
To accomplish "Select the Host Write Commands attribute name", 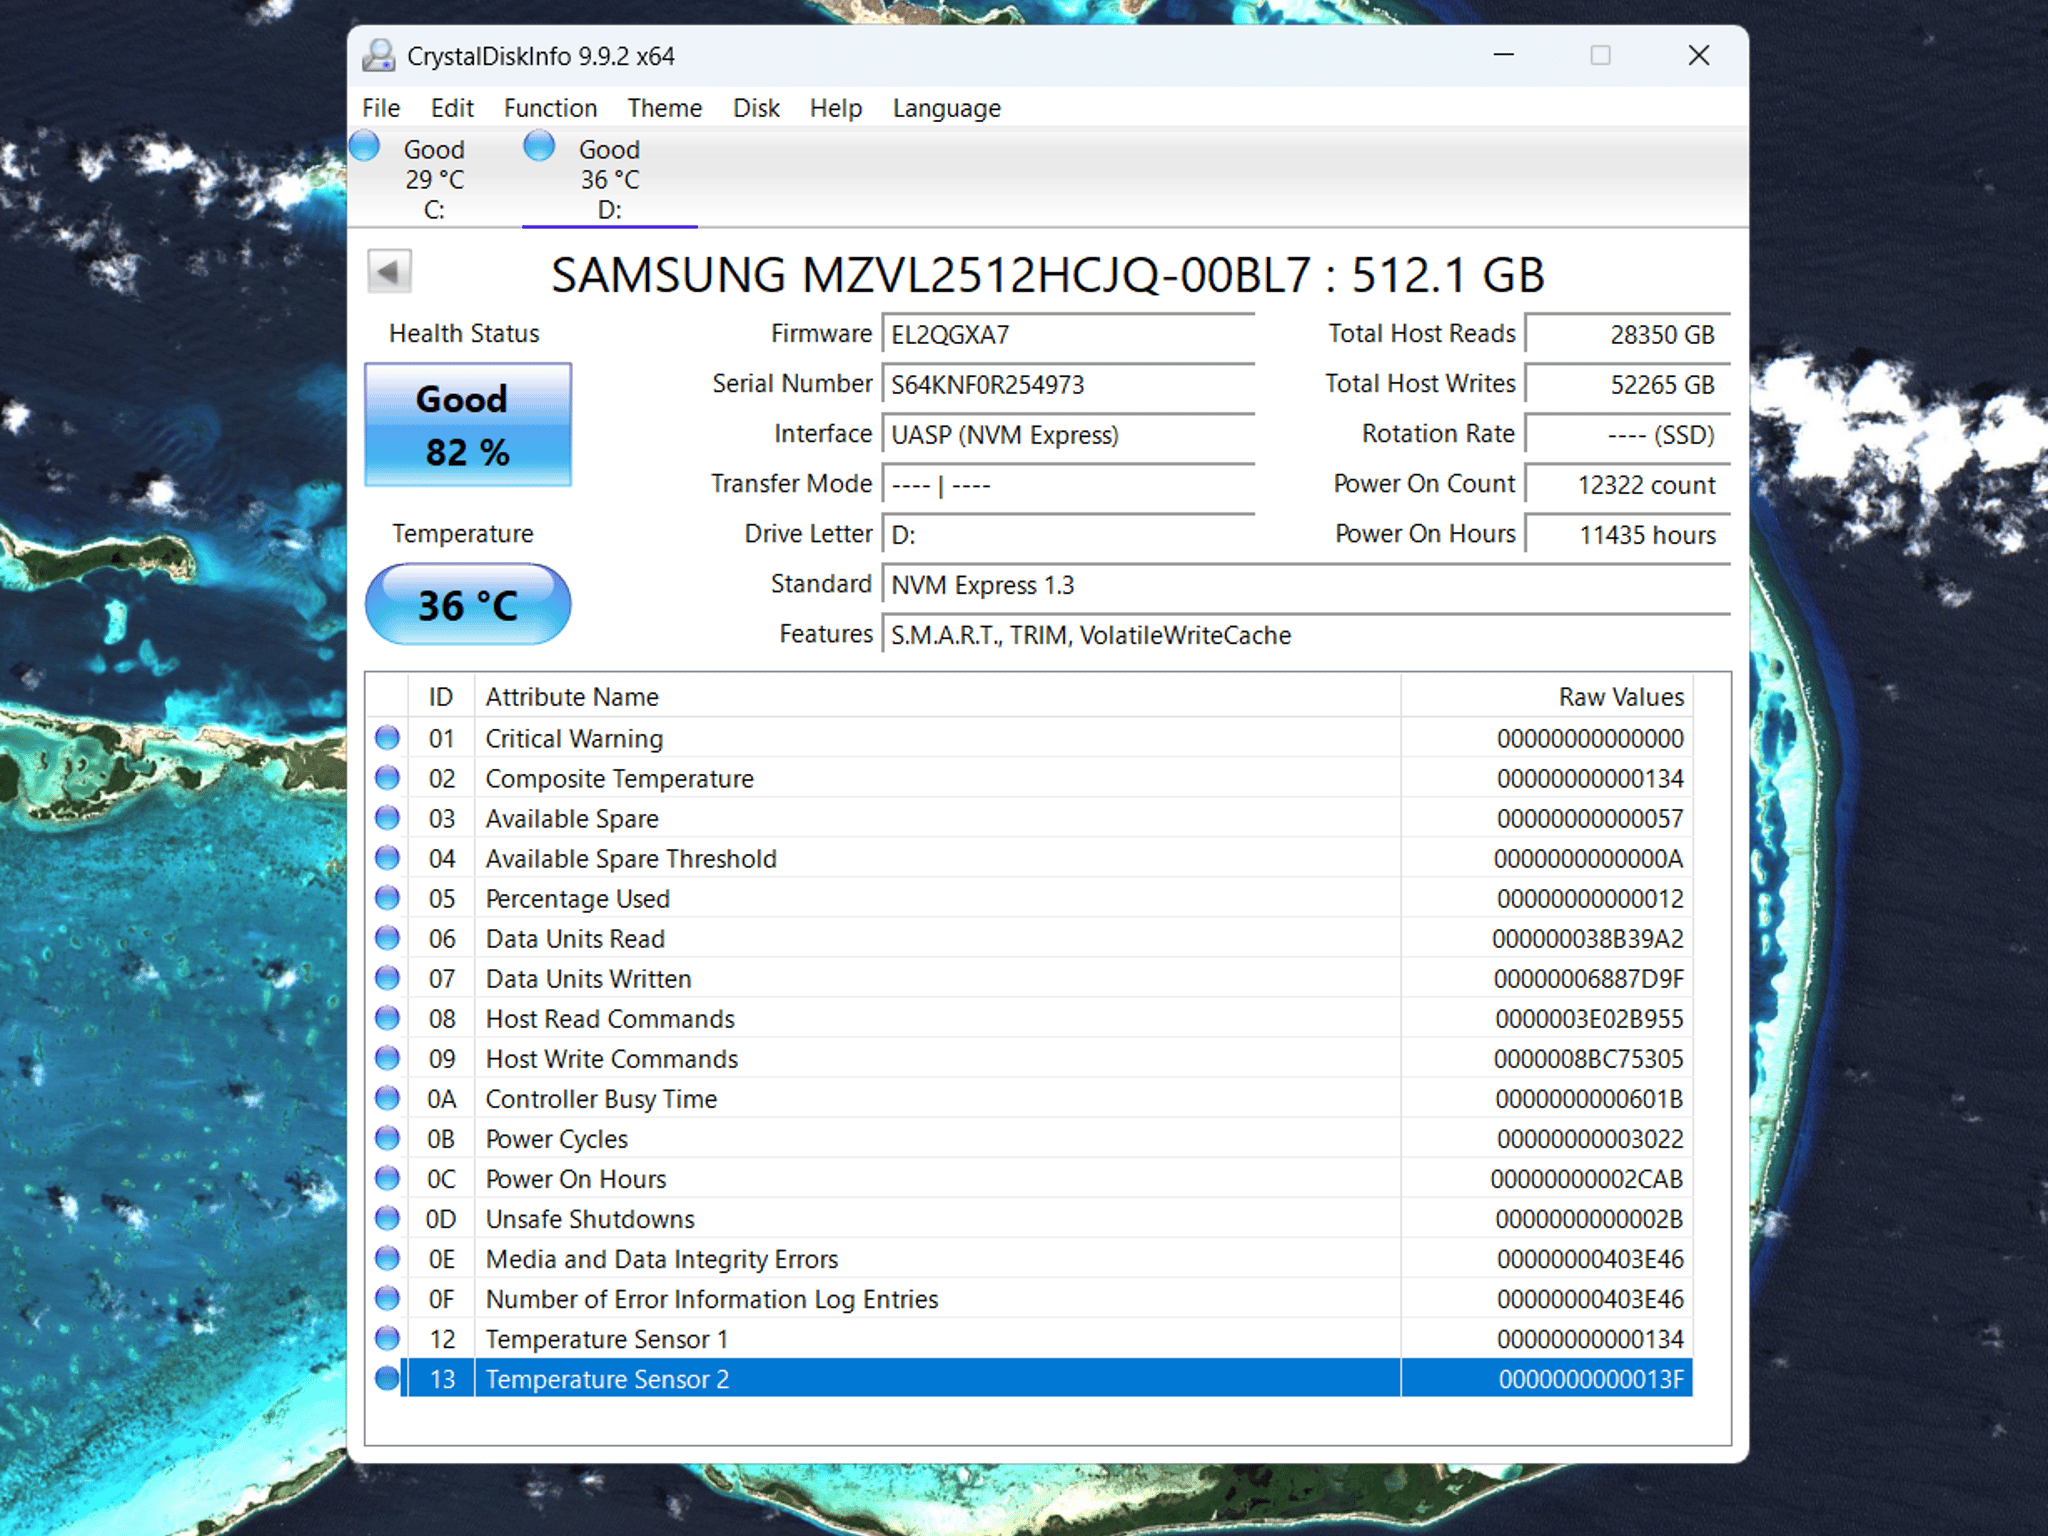I will 612,1058.
